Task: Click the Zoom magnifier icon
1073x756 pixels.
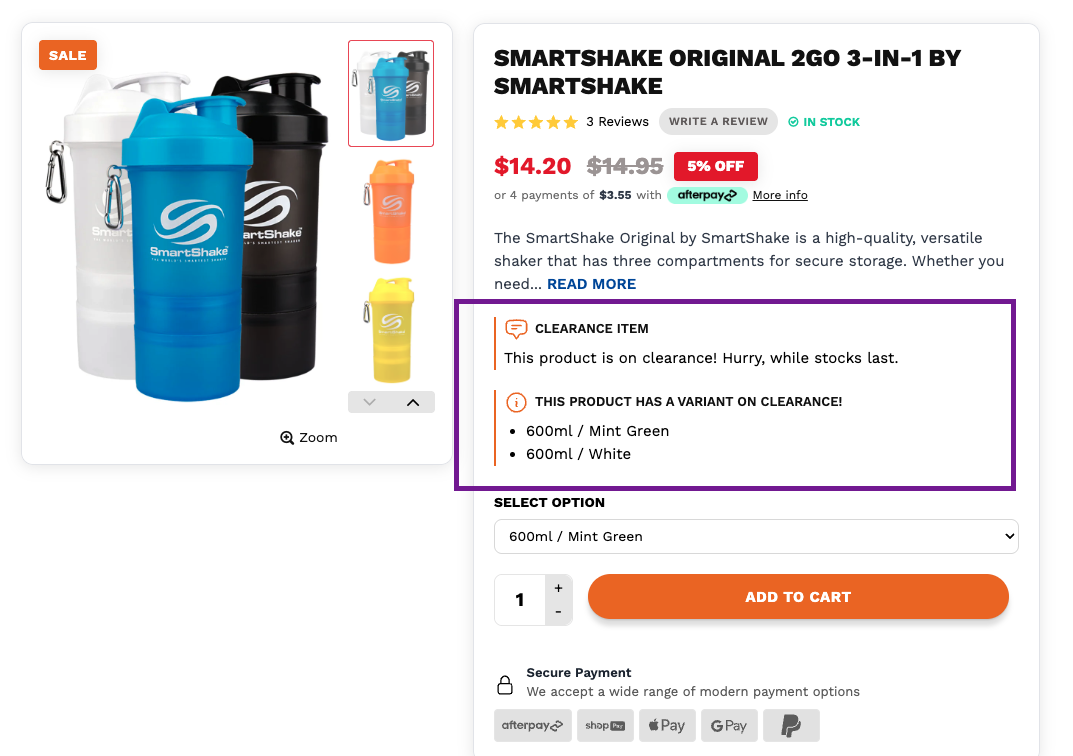Action: (287, 438)
